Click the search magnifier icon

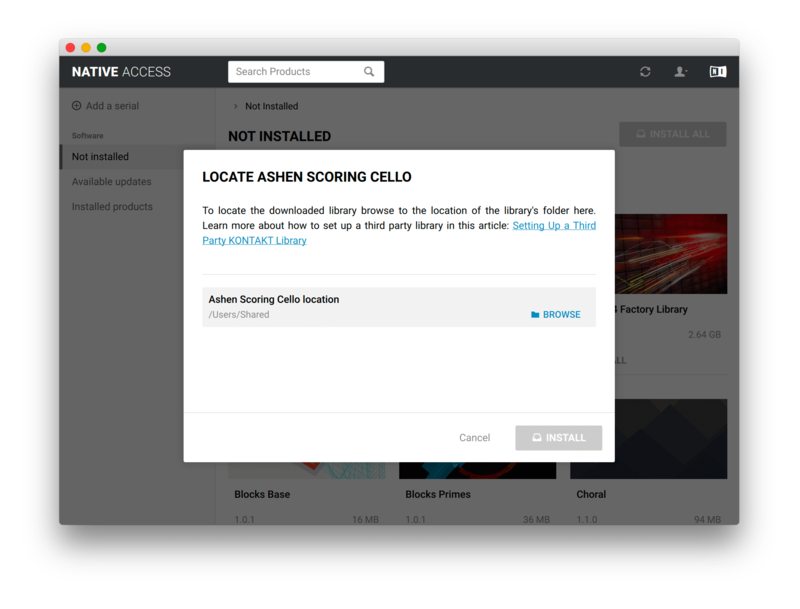click(369, 72)
